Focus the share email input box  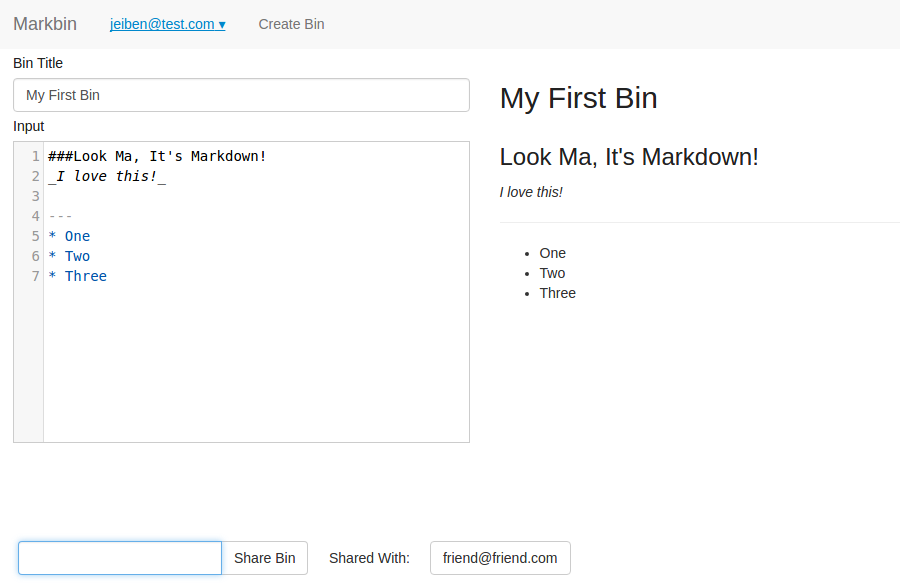pos(119,558)
